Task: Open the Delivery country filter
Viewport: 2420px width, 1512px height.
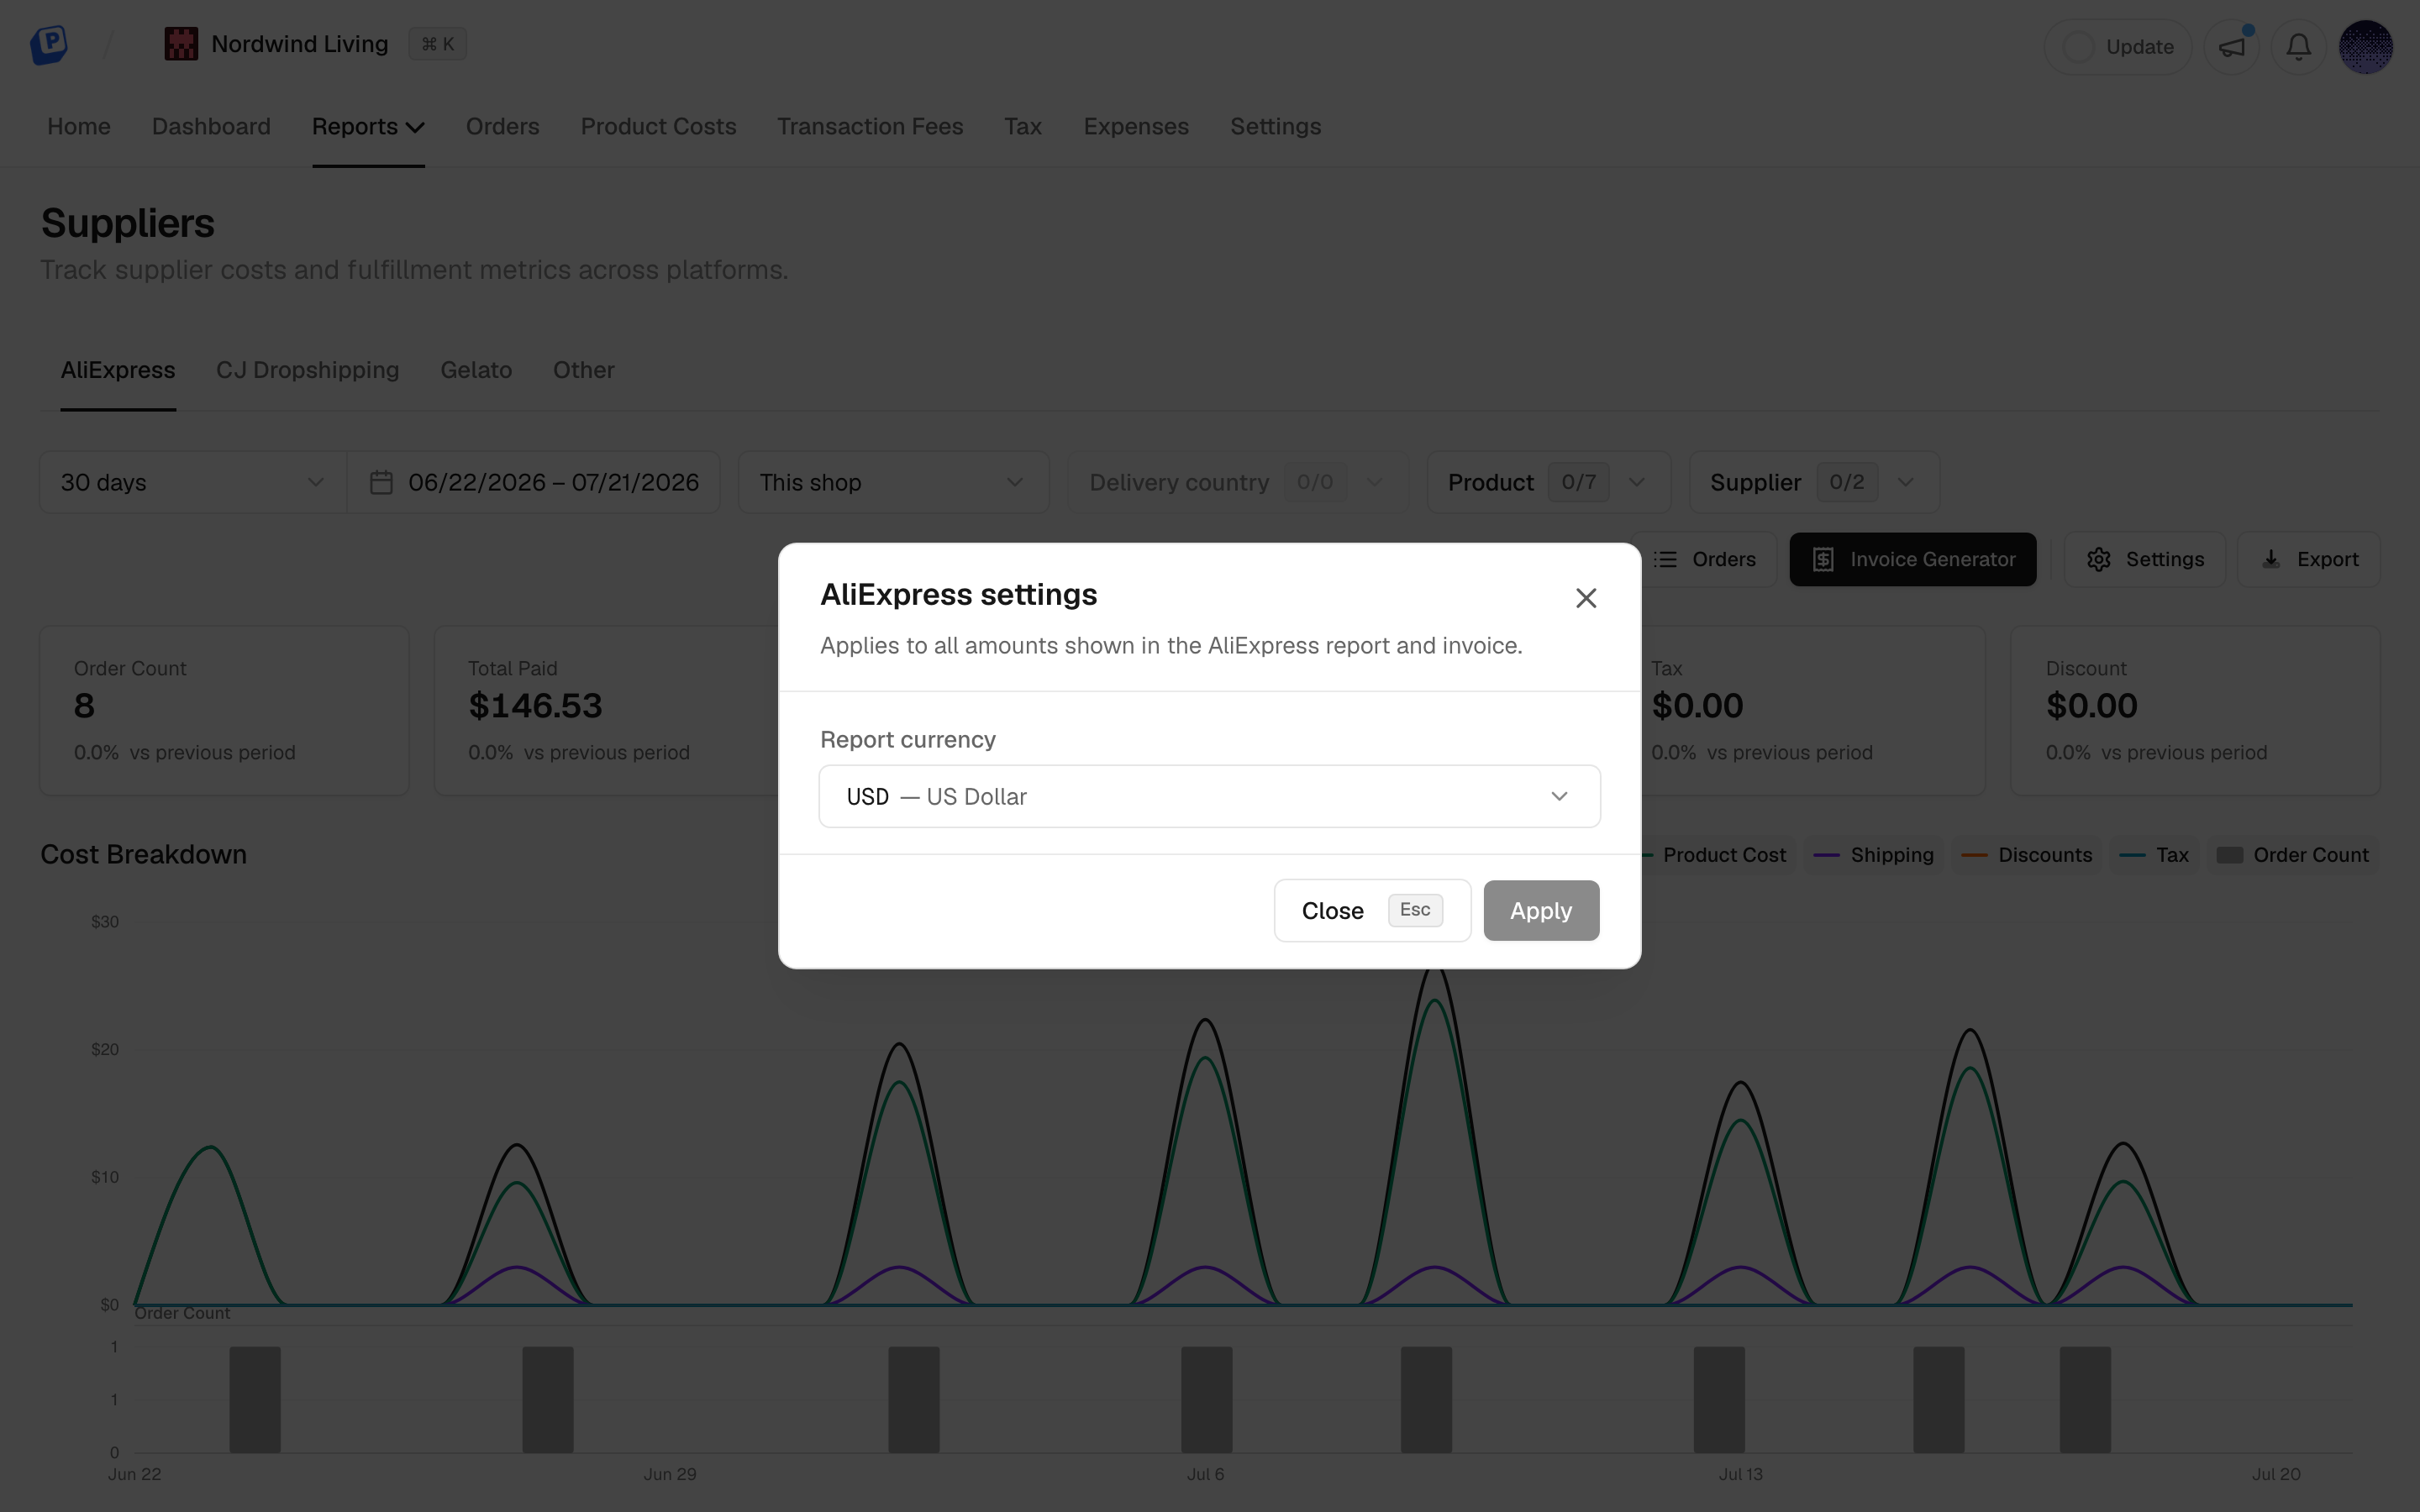Action: [1238, 482]
